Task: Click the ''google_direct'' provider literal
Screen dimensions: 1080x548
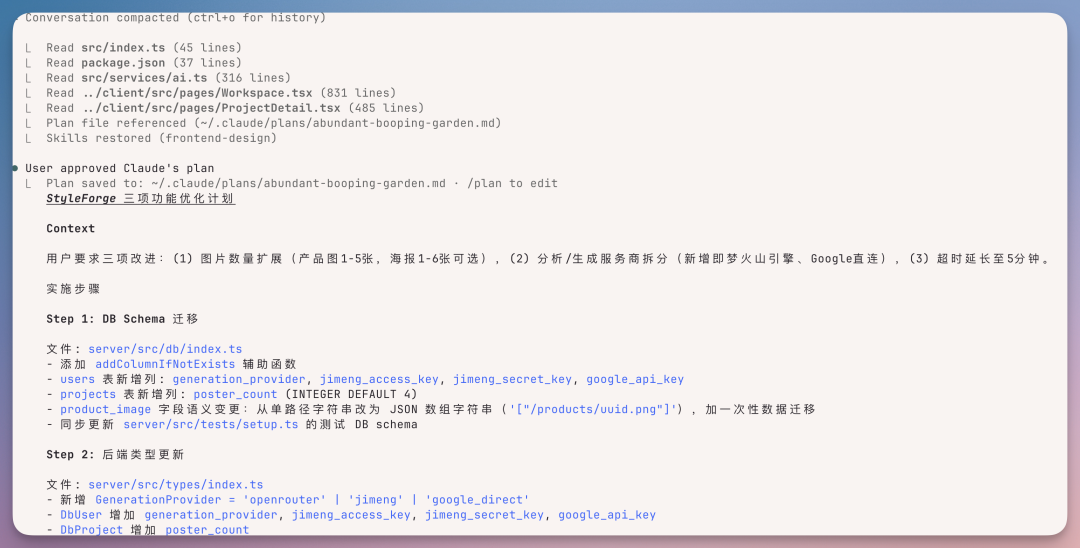Action: coord(477,500)
